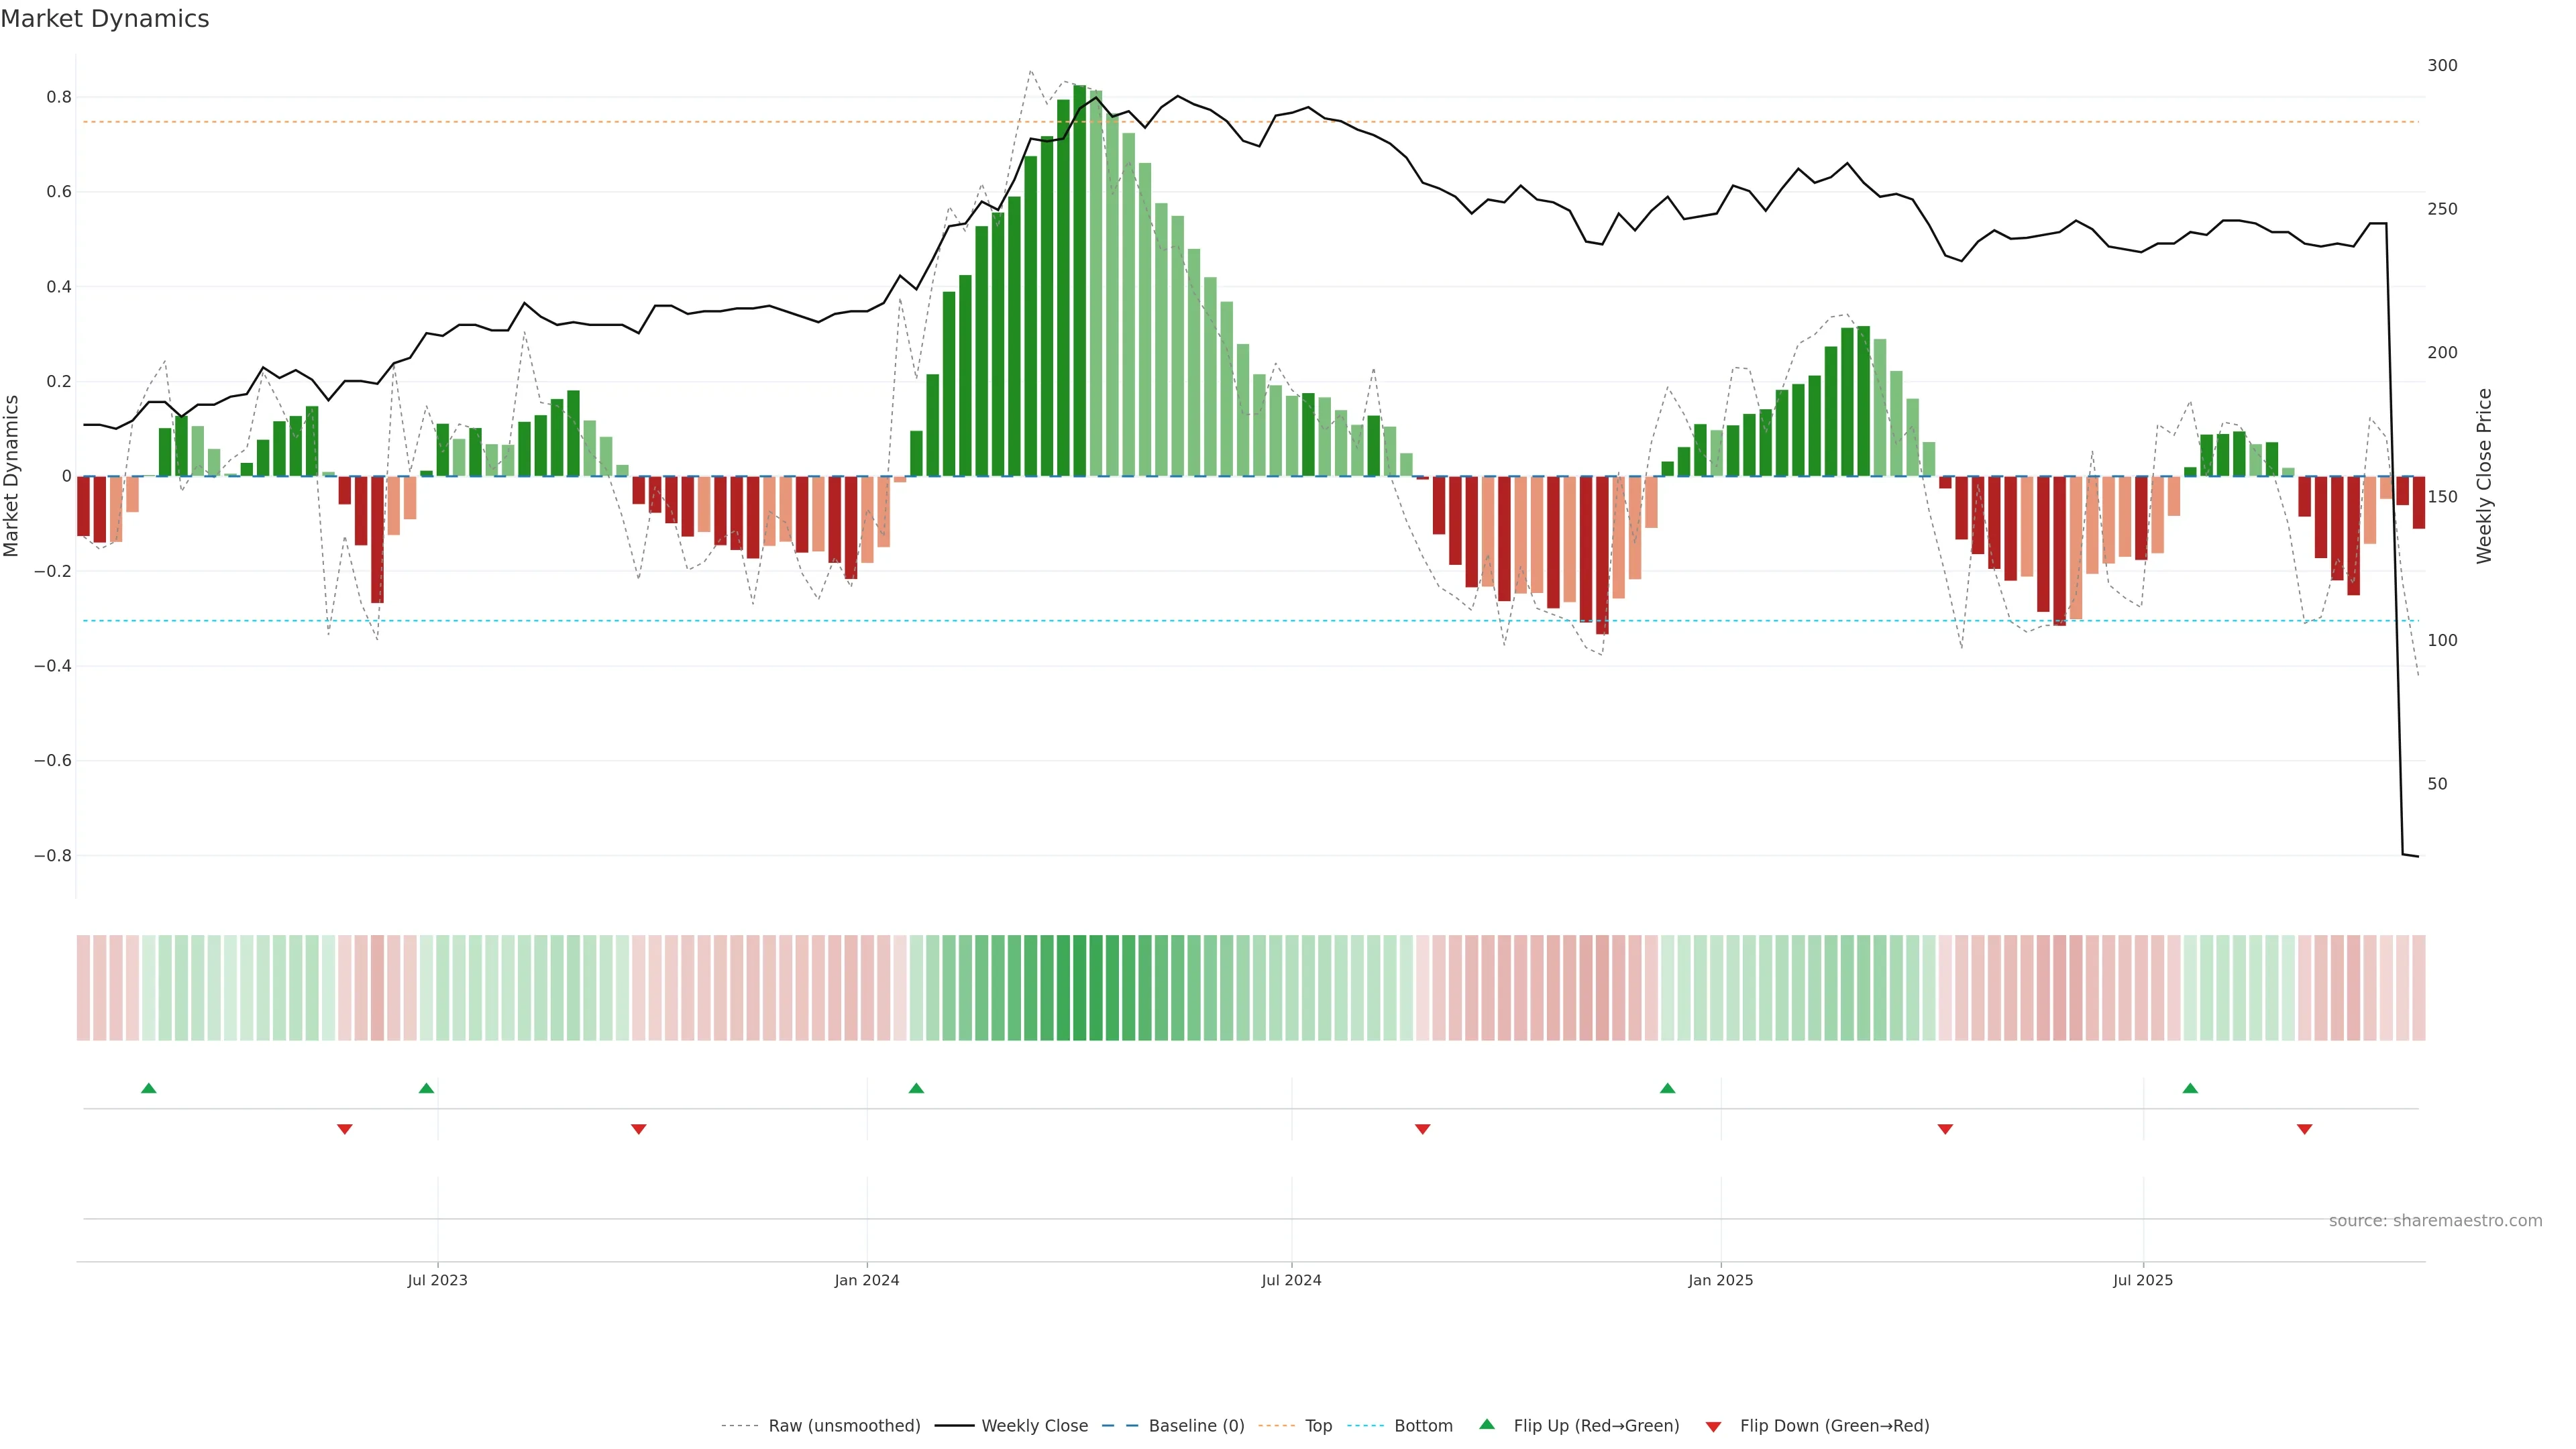Toggle the Weekly Close legend entry
This screenshot has width=2576, height=1449.
tap(1034, 1426)
